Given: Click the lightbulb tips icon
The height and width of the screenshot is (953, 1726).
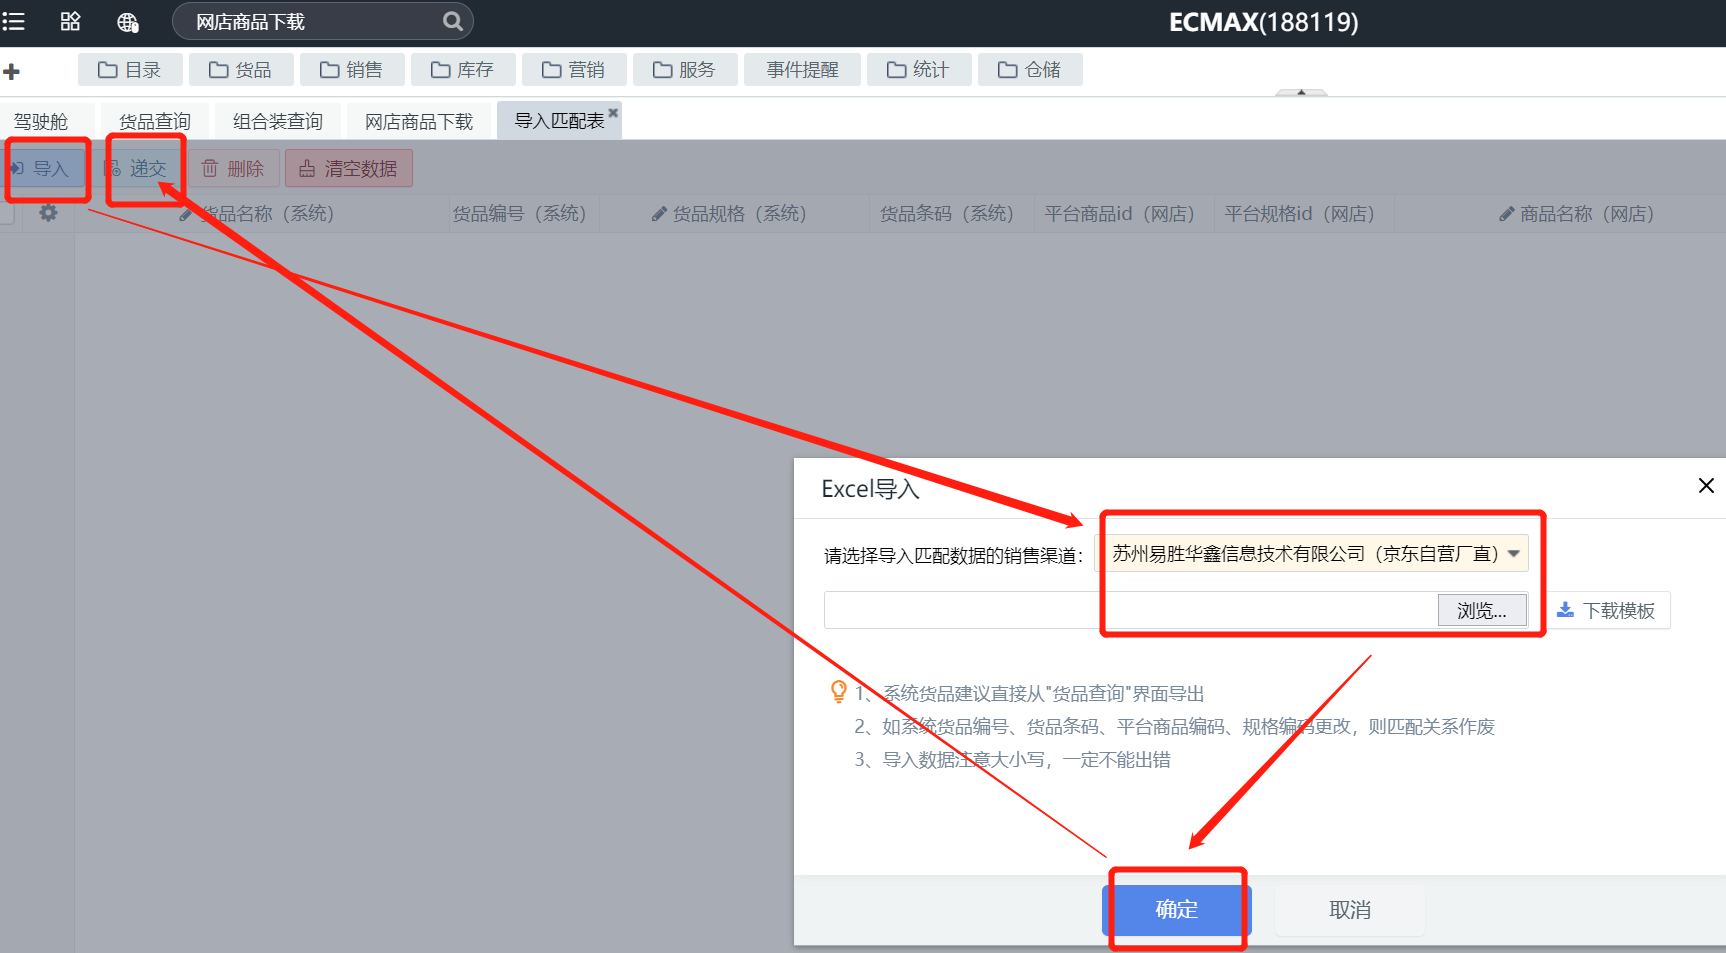Looking at the screenshot, I should click(x=839, y=691).
